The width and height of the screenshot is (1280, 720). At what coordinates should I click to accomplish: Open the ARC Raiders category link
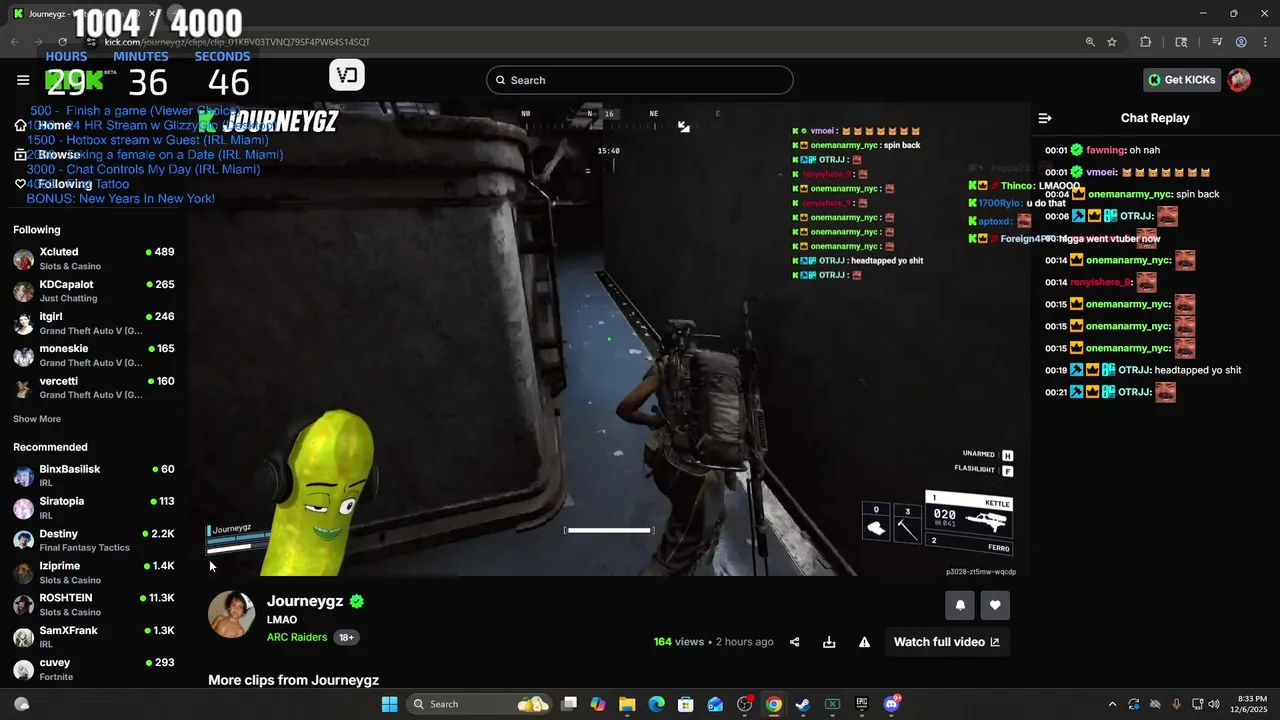click(x=297, y=637)
